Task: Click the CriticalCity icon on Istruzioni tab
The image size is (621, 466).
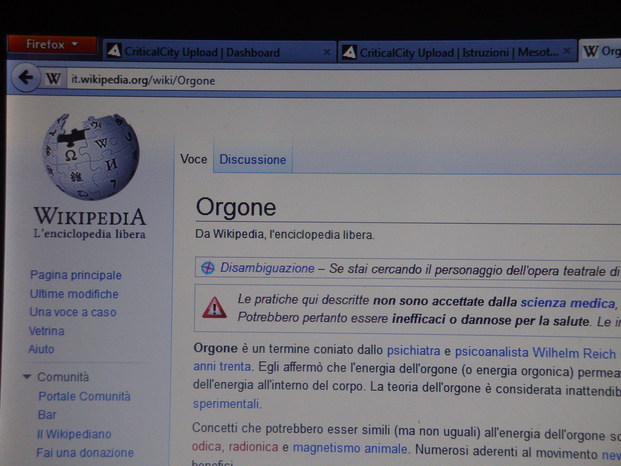Action: pos(349,51)
